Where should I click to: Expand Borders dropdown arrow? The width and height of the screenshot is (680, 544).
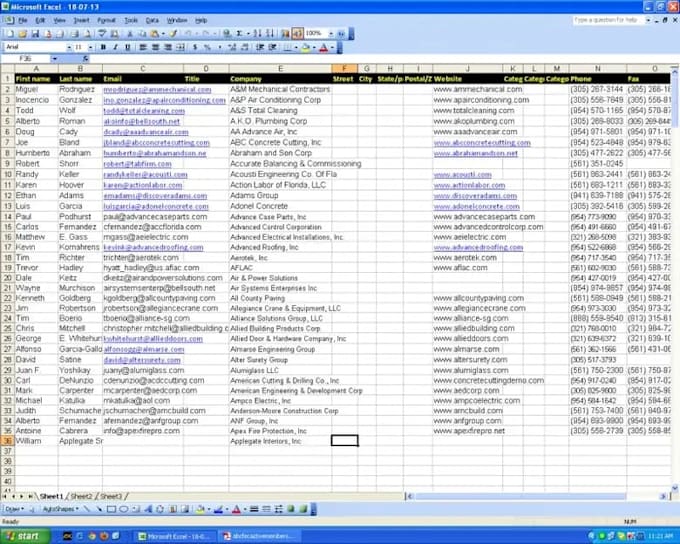[296, 47]
